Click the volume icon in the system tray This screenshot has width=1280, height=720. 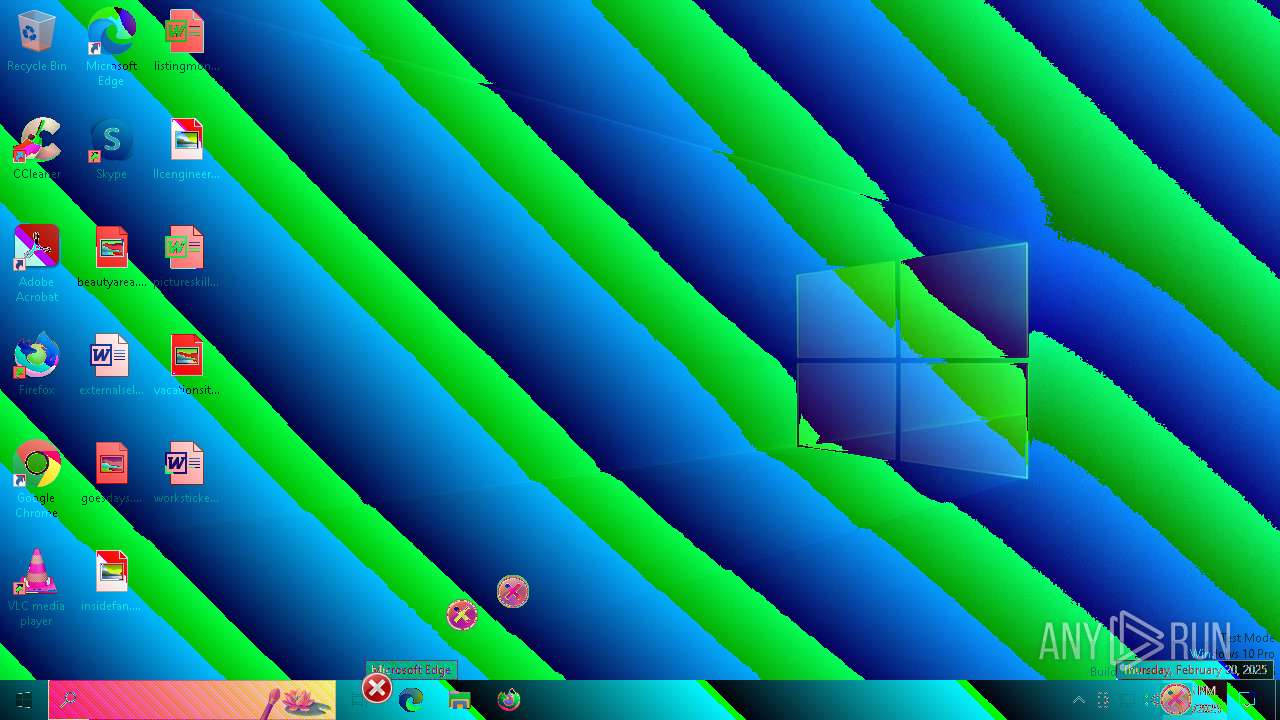point(1153,700)
